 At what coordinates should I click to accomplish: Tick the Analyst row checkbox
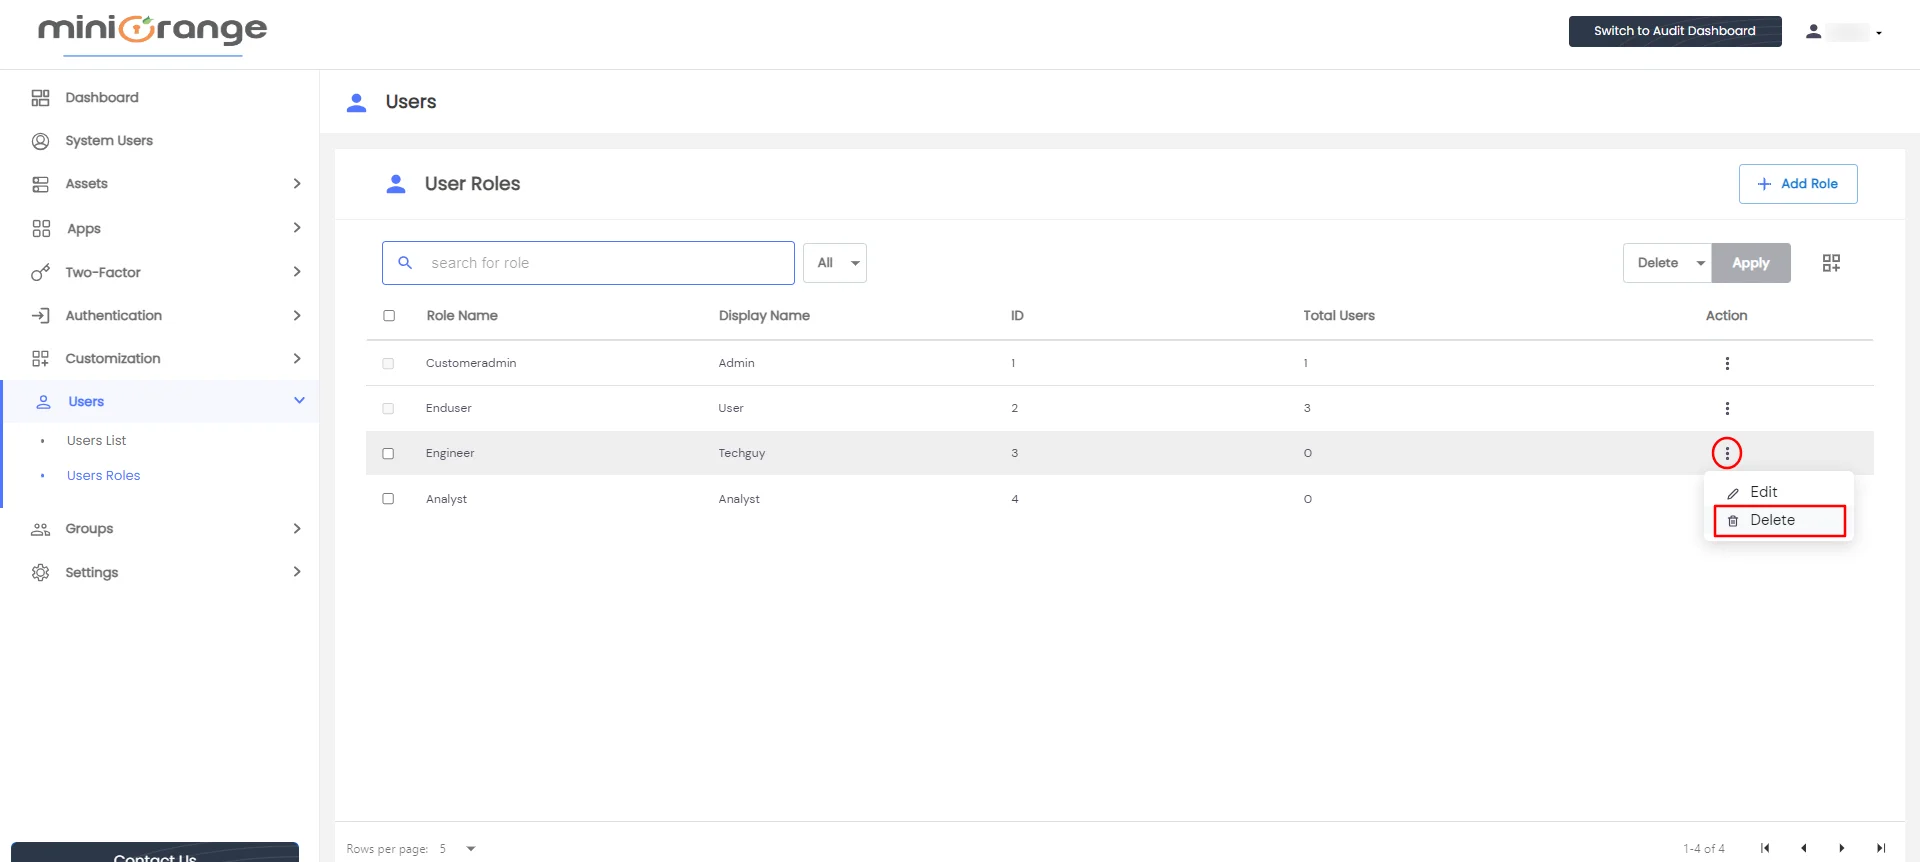388,498
